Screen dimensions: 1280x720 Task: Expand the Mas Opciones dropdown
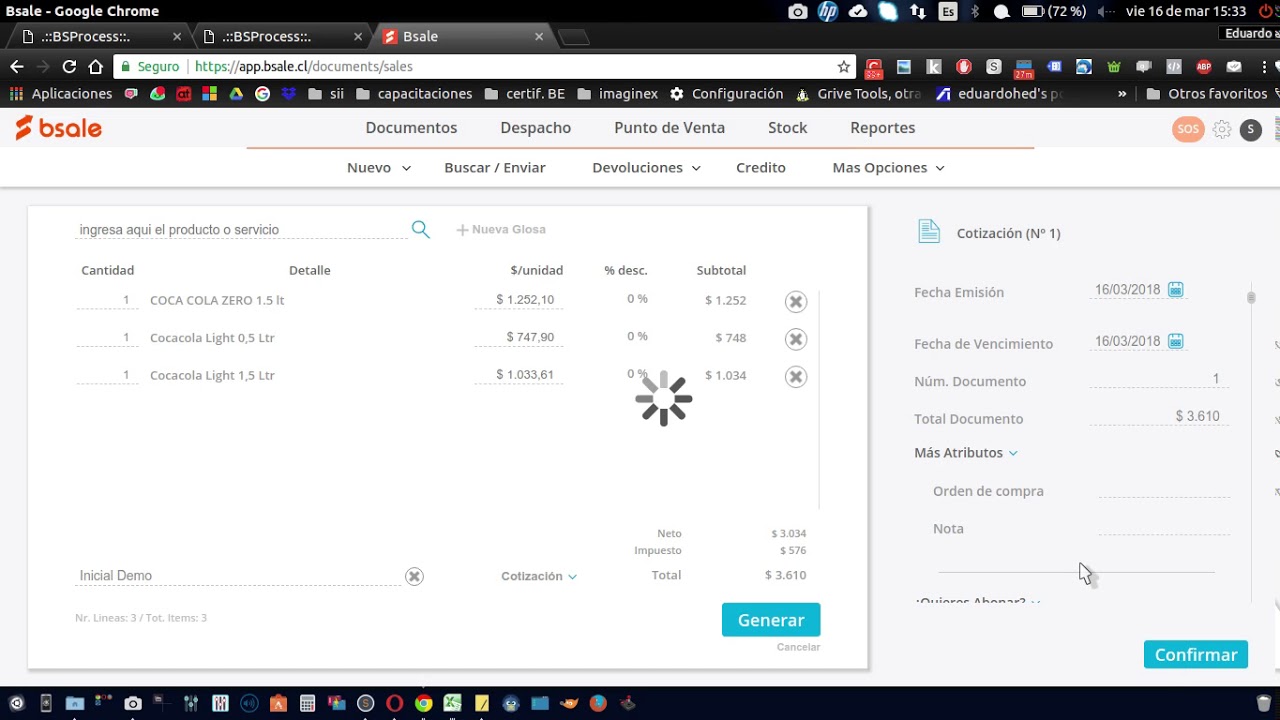tap(889, 168)
